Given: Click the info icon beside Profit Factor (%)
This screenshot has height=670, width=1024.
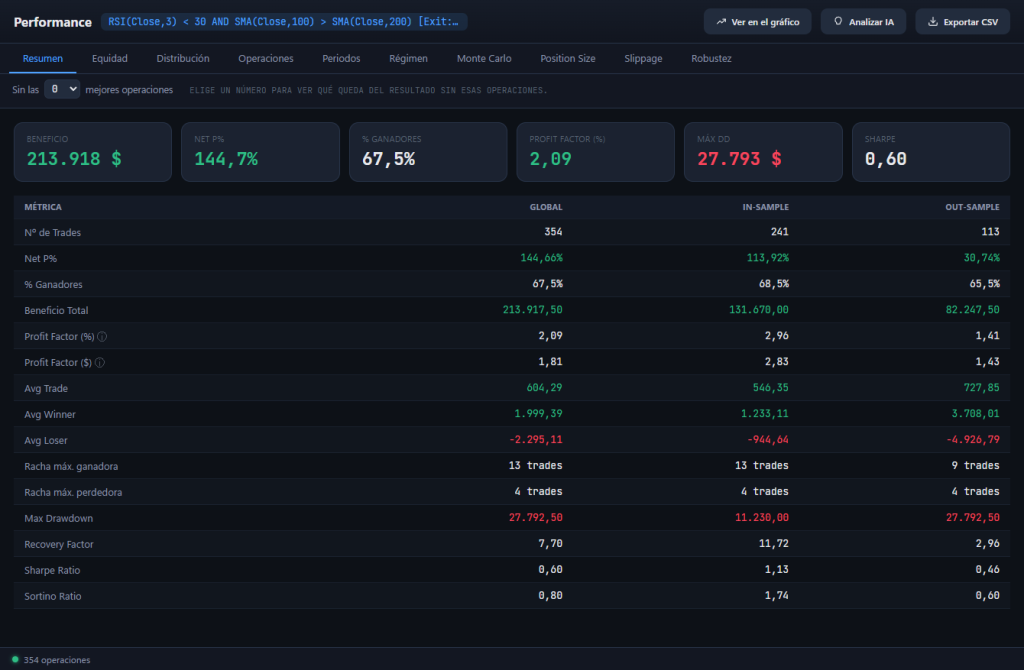Looking at the screenshot, I should (102, 336).
